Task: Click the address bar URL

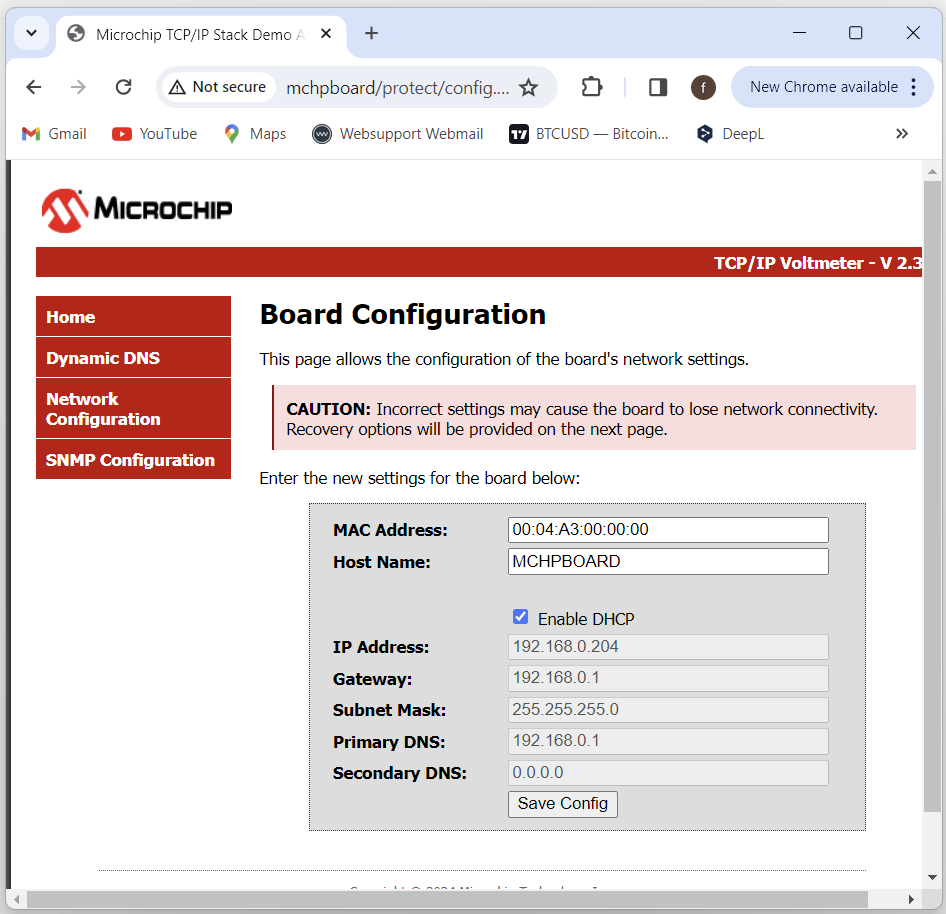Action: 398,88
